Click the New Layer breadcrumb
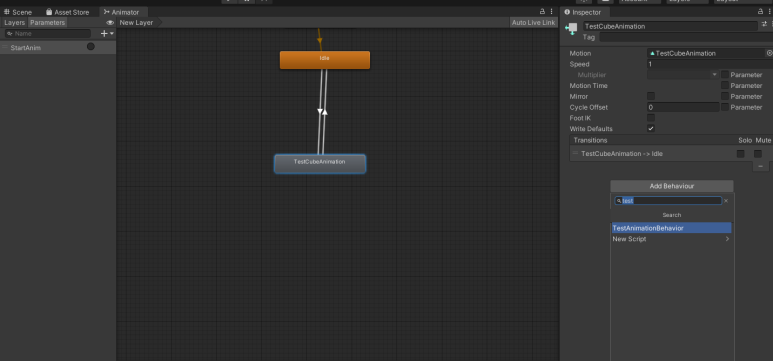 coord(136,23)
